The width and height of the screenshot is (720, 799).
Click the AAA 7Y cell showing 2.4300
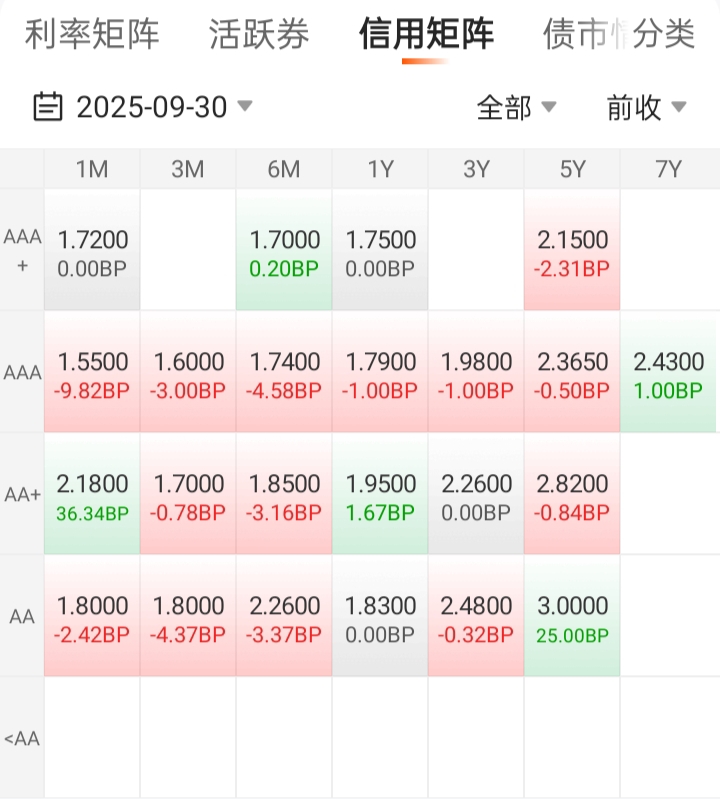pyautogui.click(x=668, y=373)
